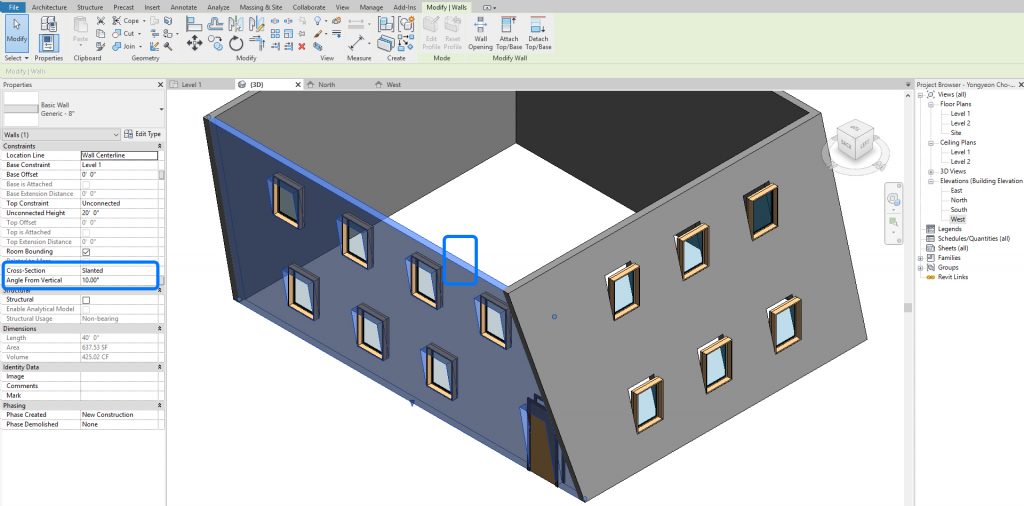Switch to the Massing & Site tab
Screen dimensions: 1024x506
[x=261, y=7]
